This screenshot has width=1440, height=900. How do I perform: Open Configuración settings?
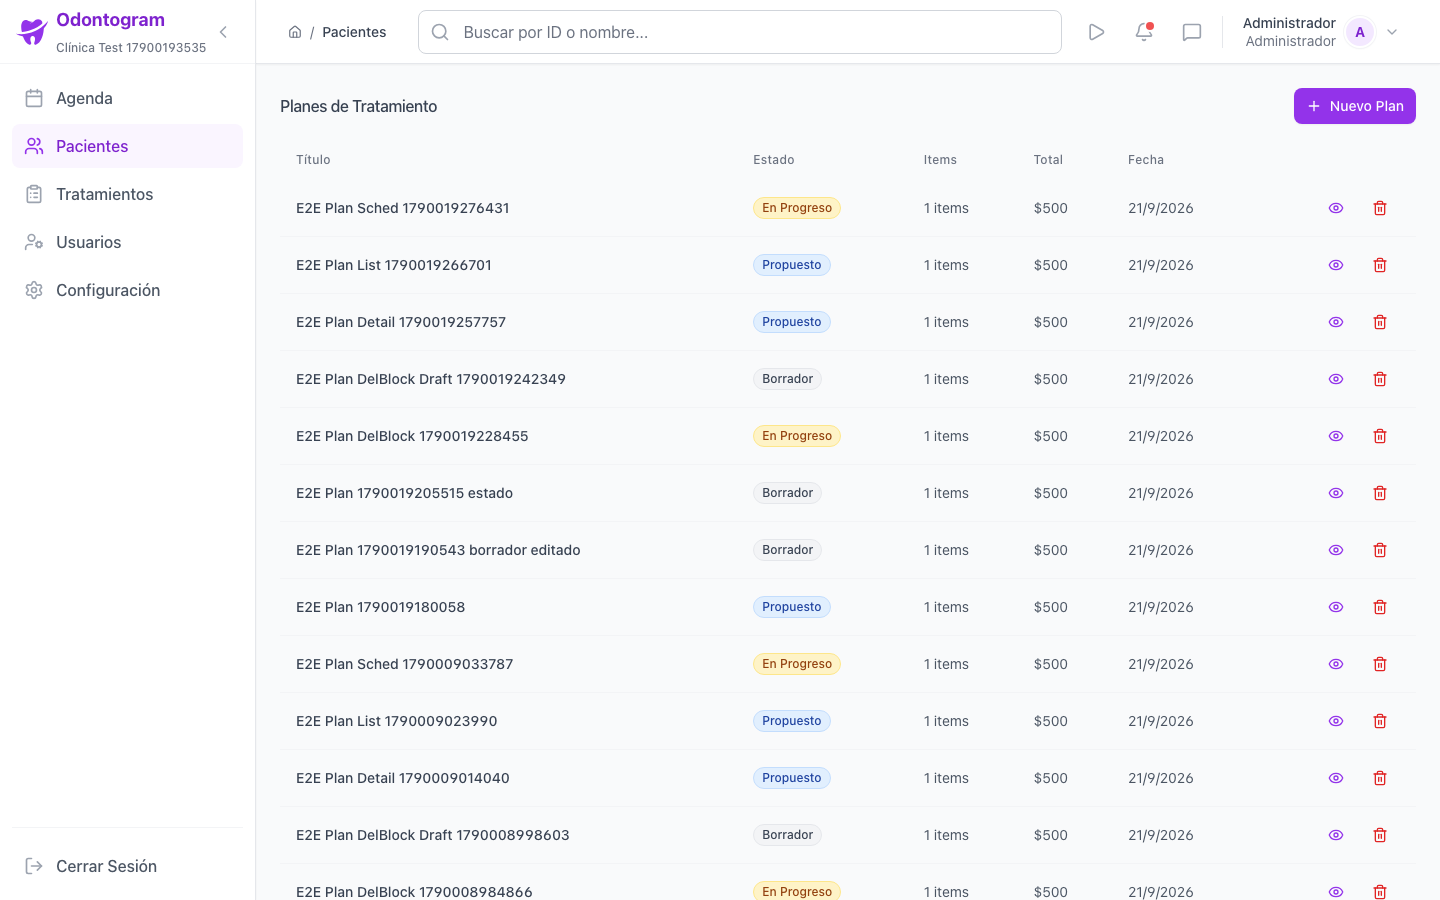[127, 290]
